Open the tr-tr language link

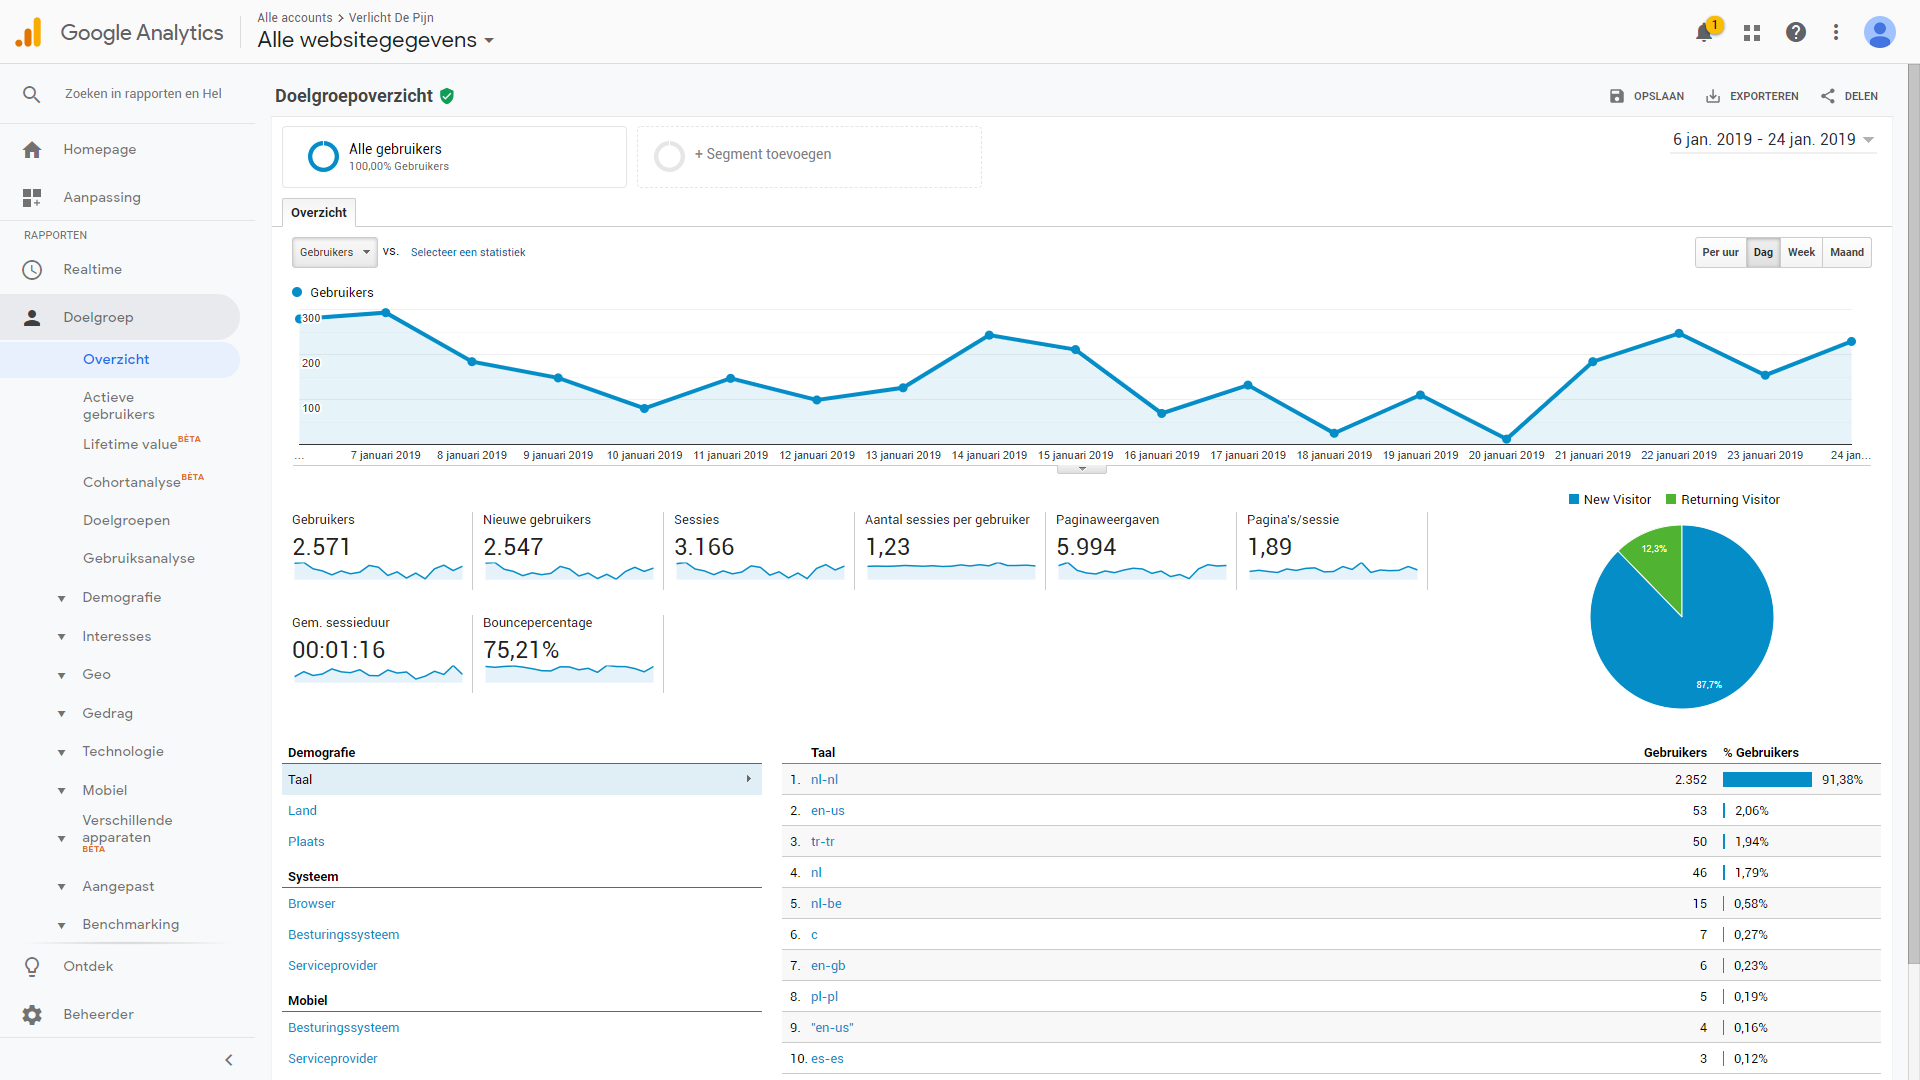(x=822, y=842)
